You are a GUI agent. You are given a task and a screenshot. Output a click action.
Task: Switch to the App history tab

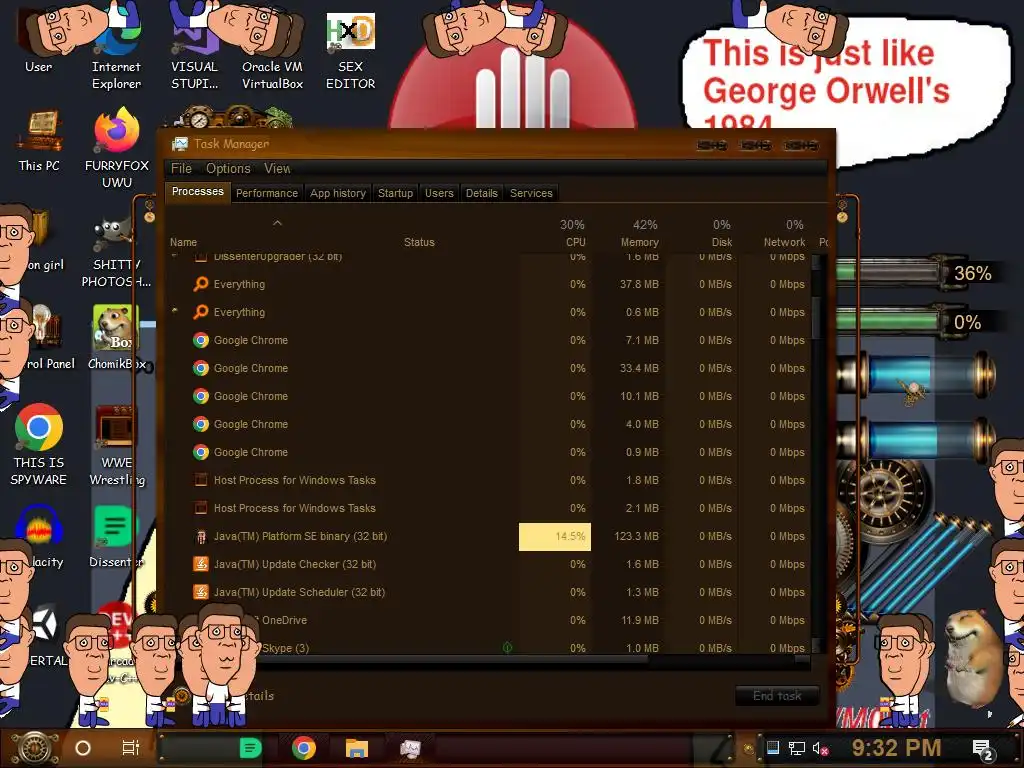pyautogui.click(x=338, y=193)
